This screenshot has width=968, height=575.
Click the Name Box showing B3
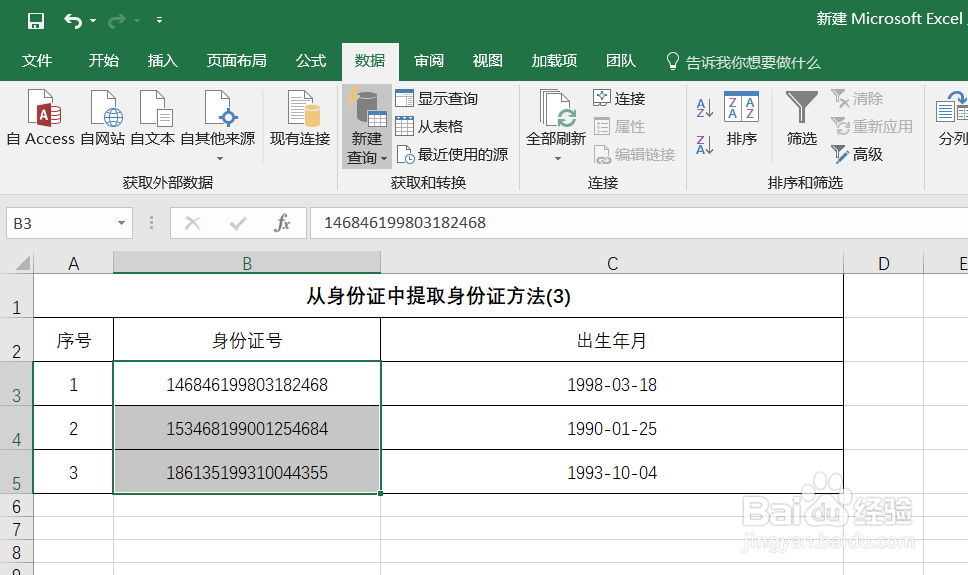point(60,223)
